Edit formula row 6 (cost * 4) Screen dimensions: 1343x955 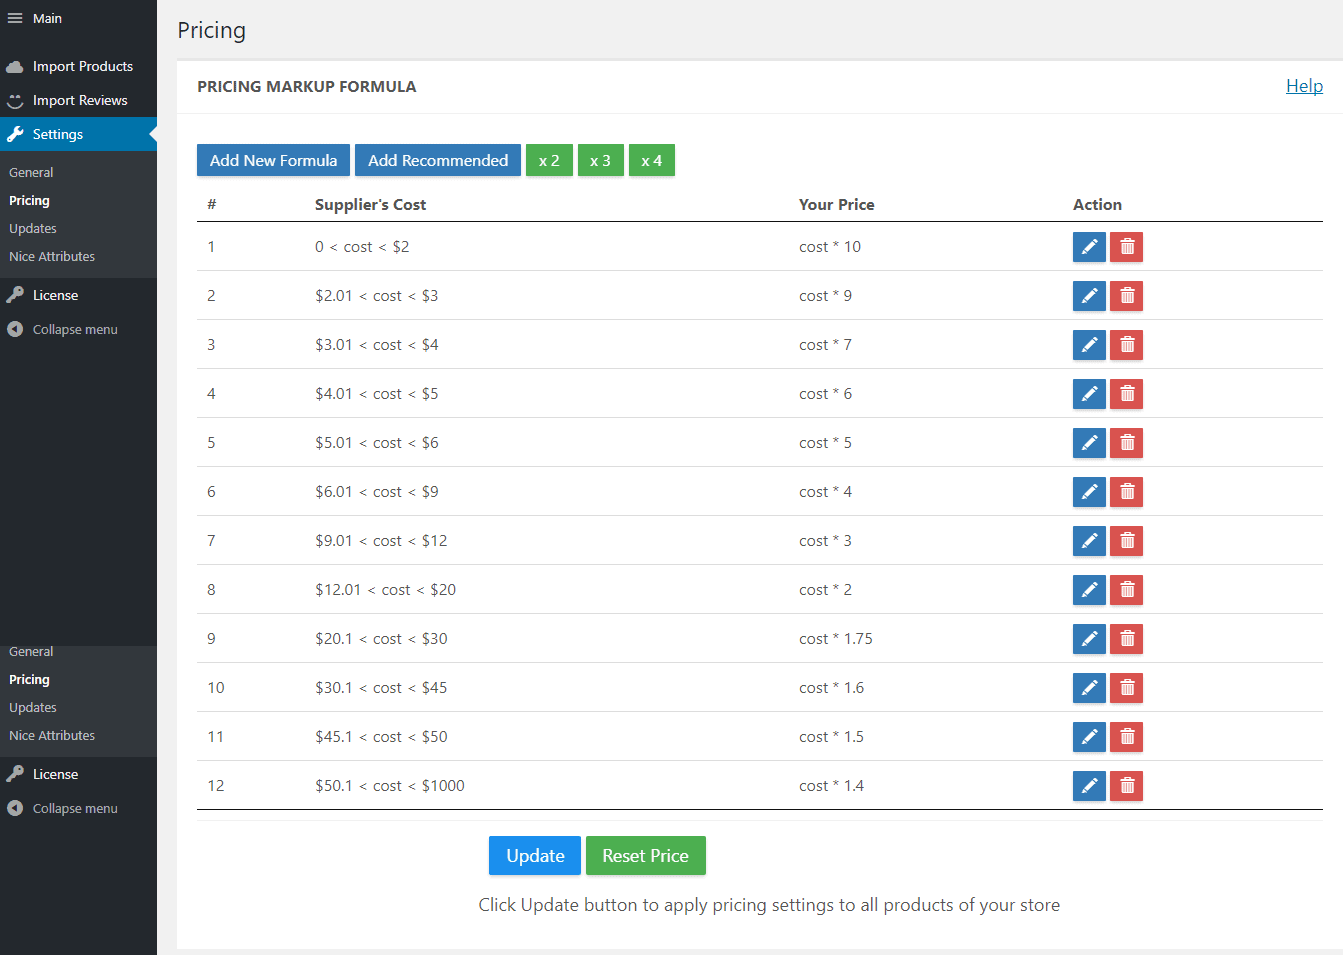point(1089,492)
